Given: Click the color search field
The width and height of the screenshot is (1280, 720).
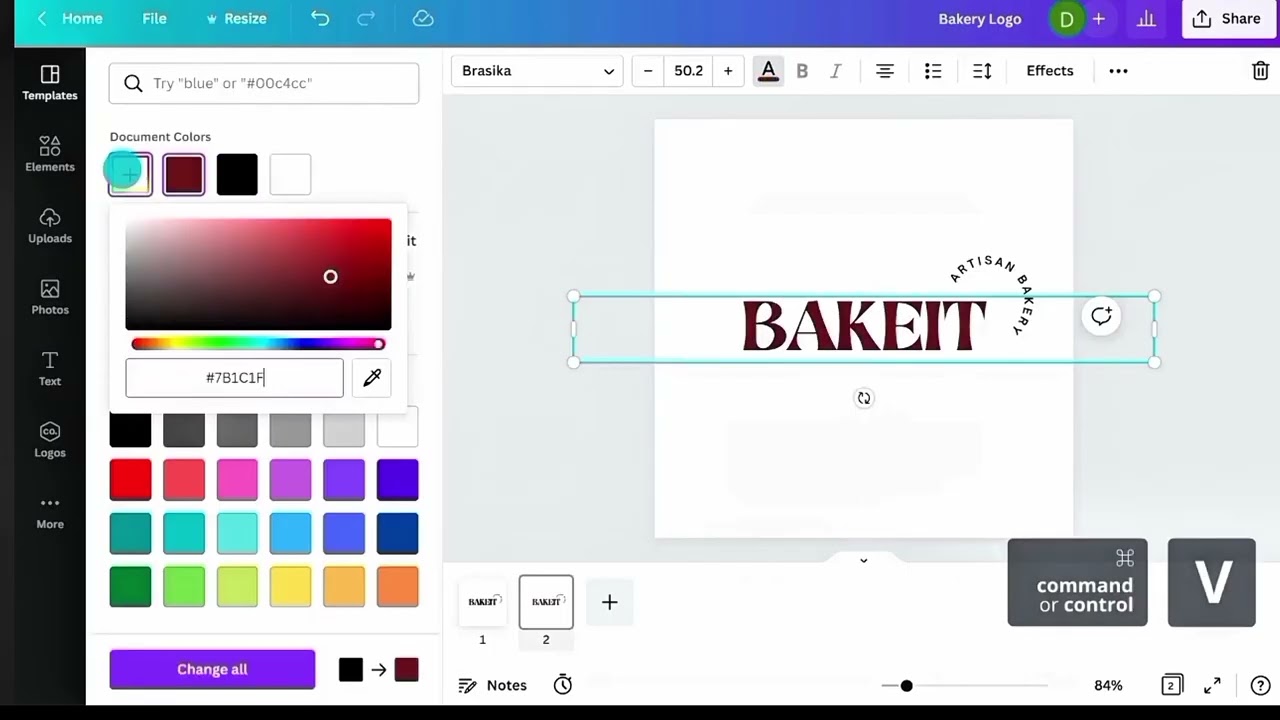Looking at the screenshot, I should [x=264, y=83].
